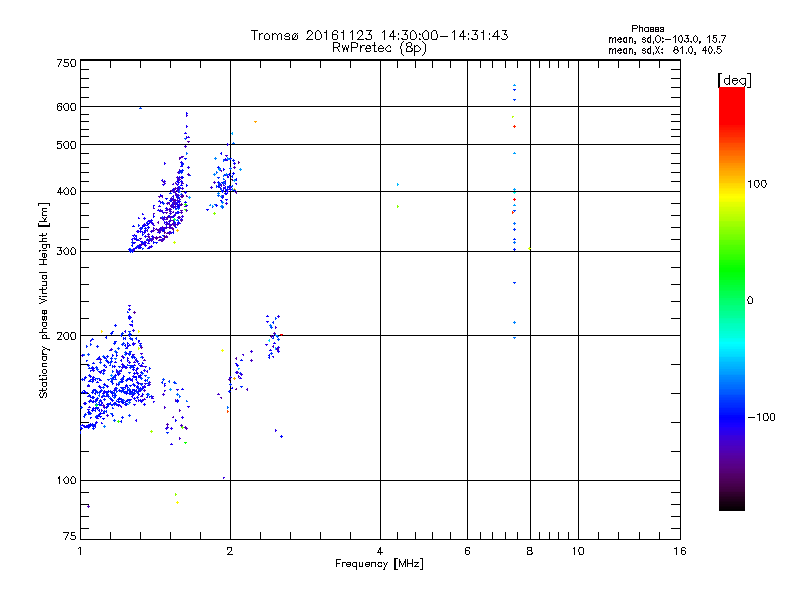This screenshot has height=600, width=800.
Task: Click the y-axis tick label '600'
Action: coord(66,107)
